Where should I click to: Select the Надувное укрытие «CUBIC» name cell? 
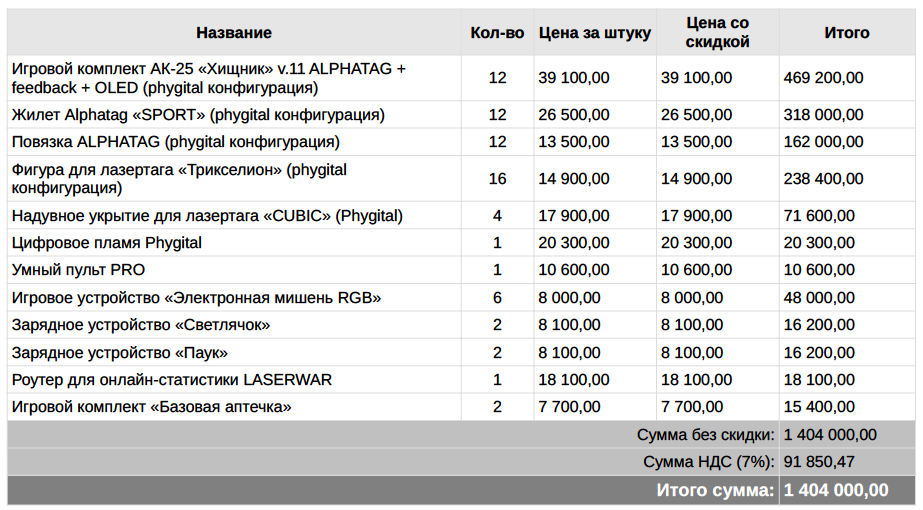(x=207, y=216)
